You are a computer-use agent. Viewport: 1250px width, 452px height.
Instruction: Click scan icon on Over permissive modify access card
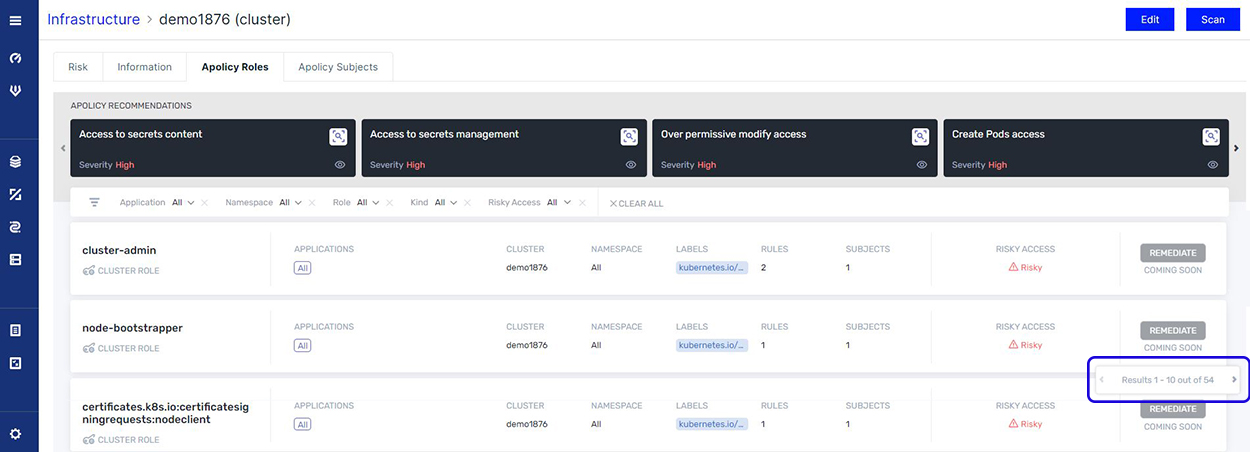(x=920, y=137)
